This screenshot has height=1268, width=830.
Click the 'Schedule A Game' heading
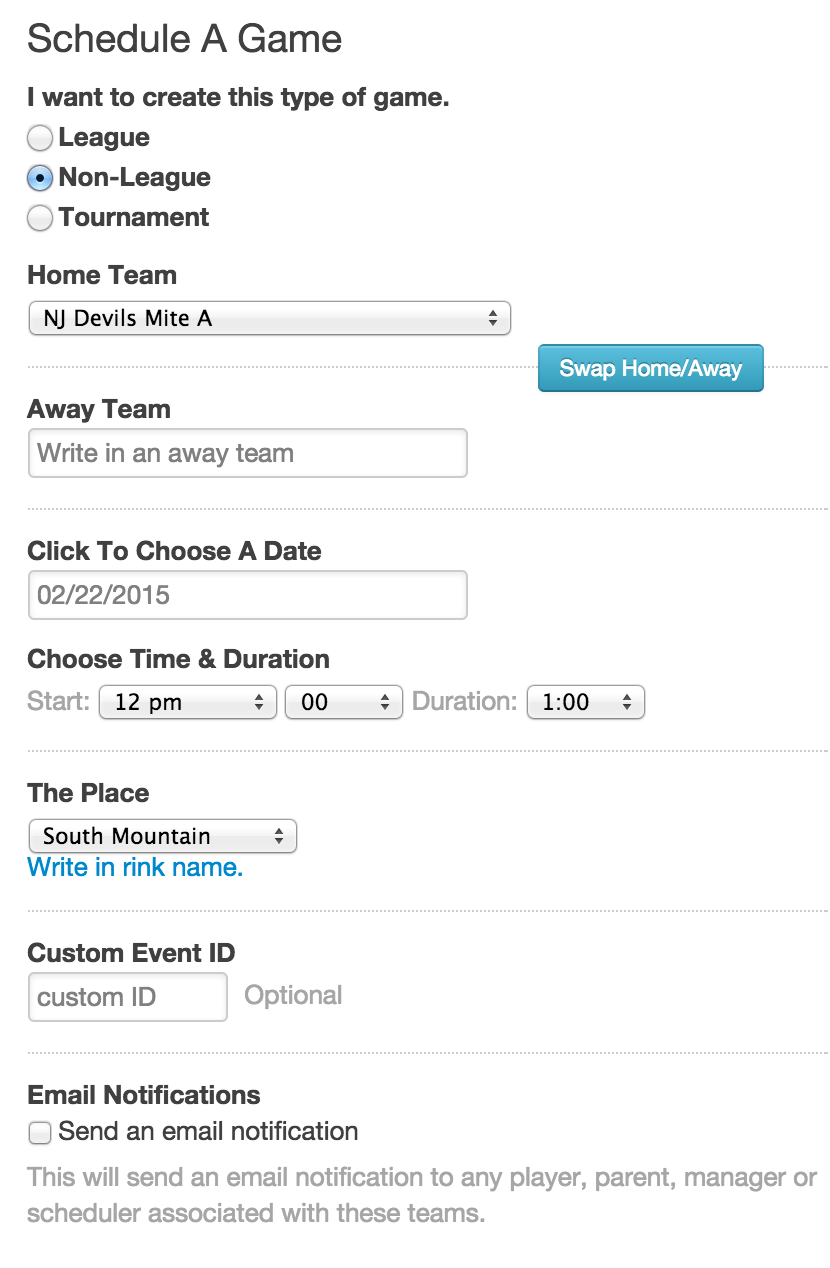click(x=185, y=39)
